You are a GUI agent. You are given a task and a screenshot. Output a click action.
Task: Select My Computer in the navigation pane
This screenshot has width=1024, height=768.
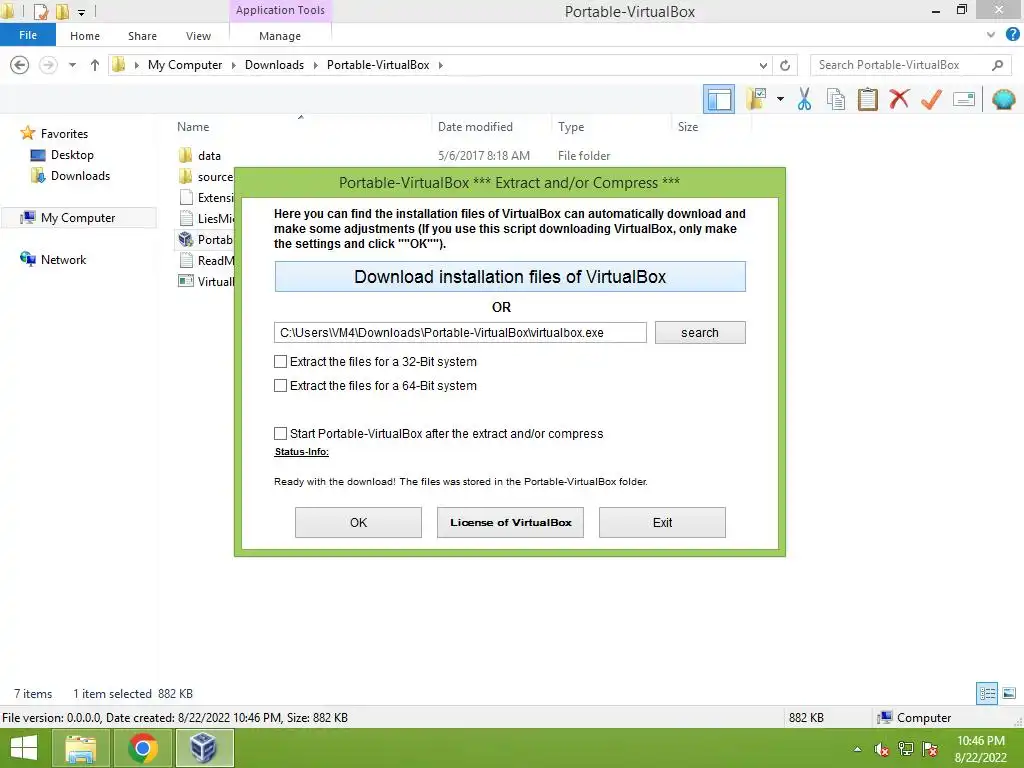(x=78, y=217)
